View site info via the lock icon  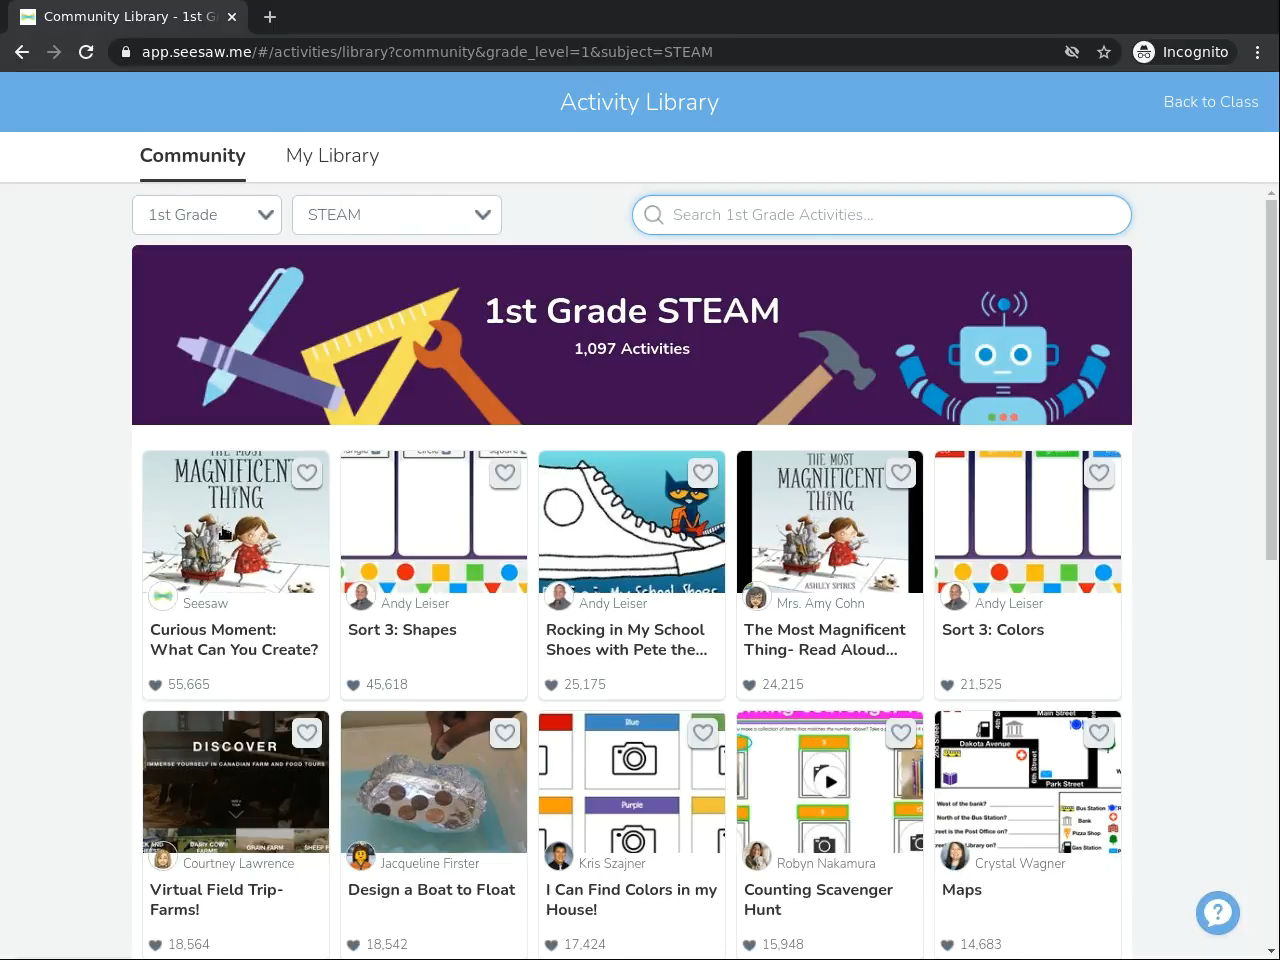125,52
